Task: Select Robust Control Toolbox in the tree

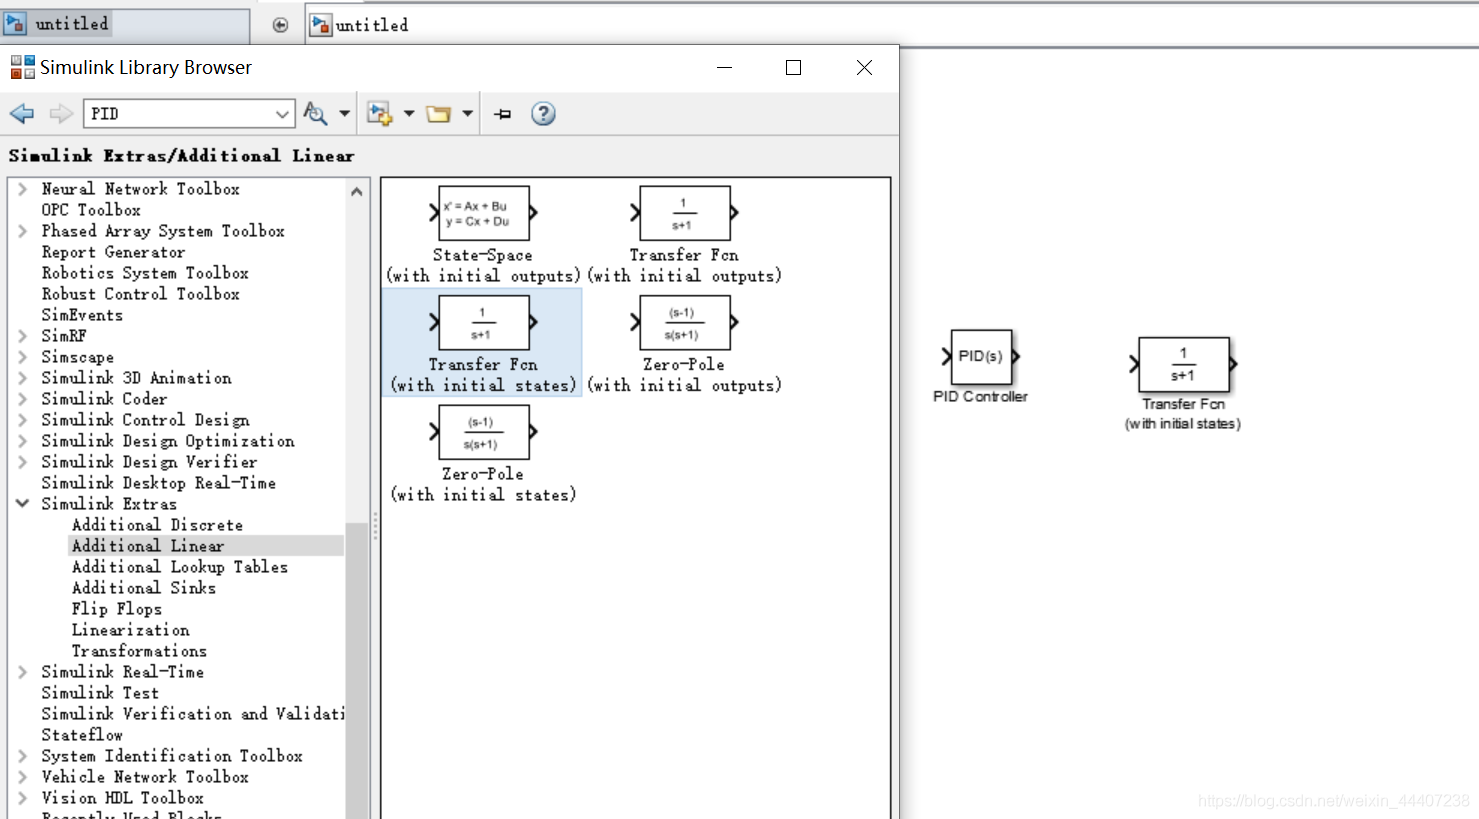Action: [140, 294]
